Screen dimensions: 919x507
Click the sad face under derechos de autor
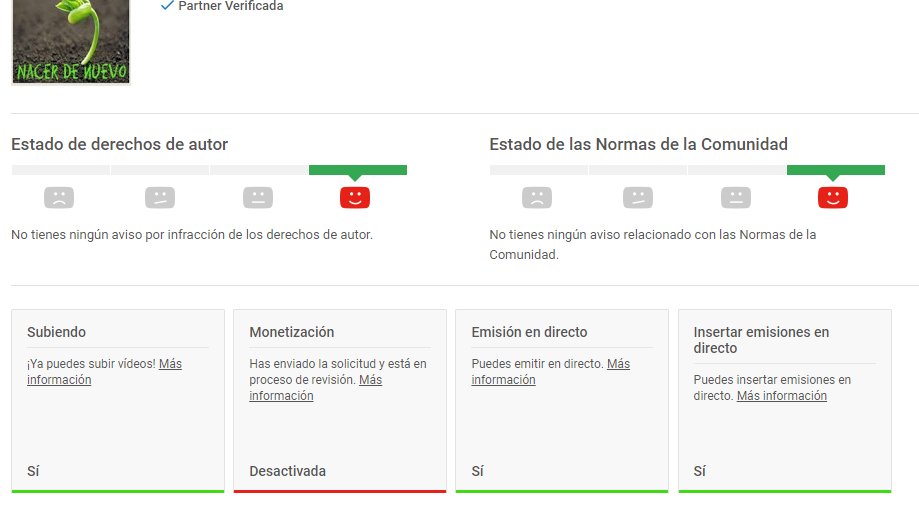click(59, 198)
